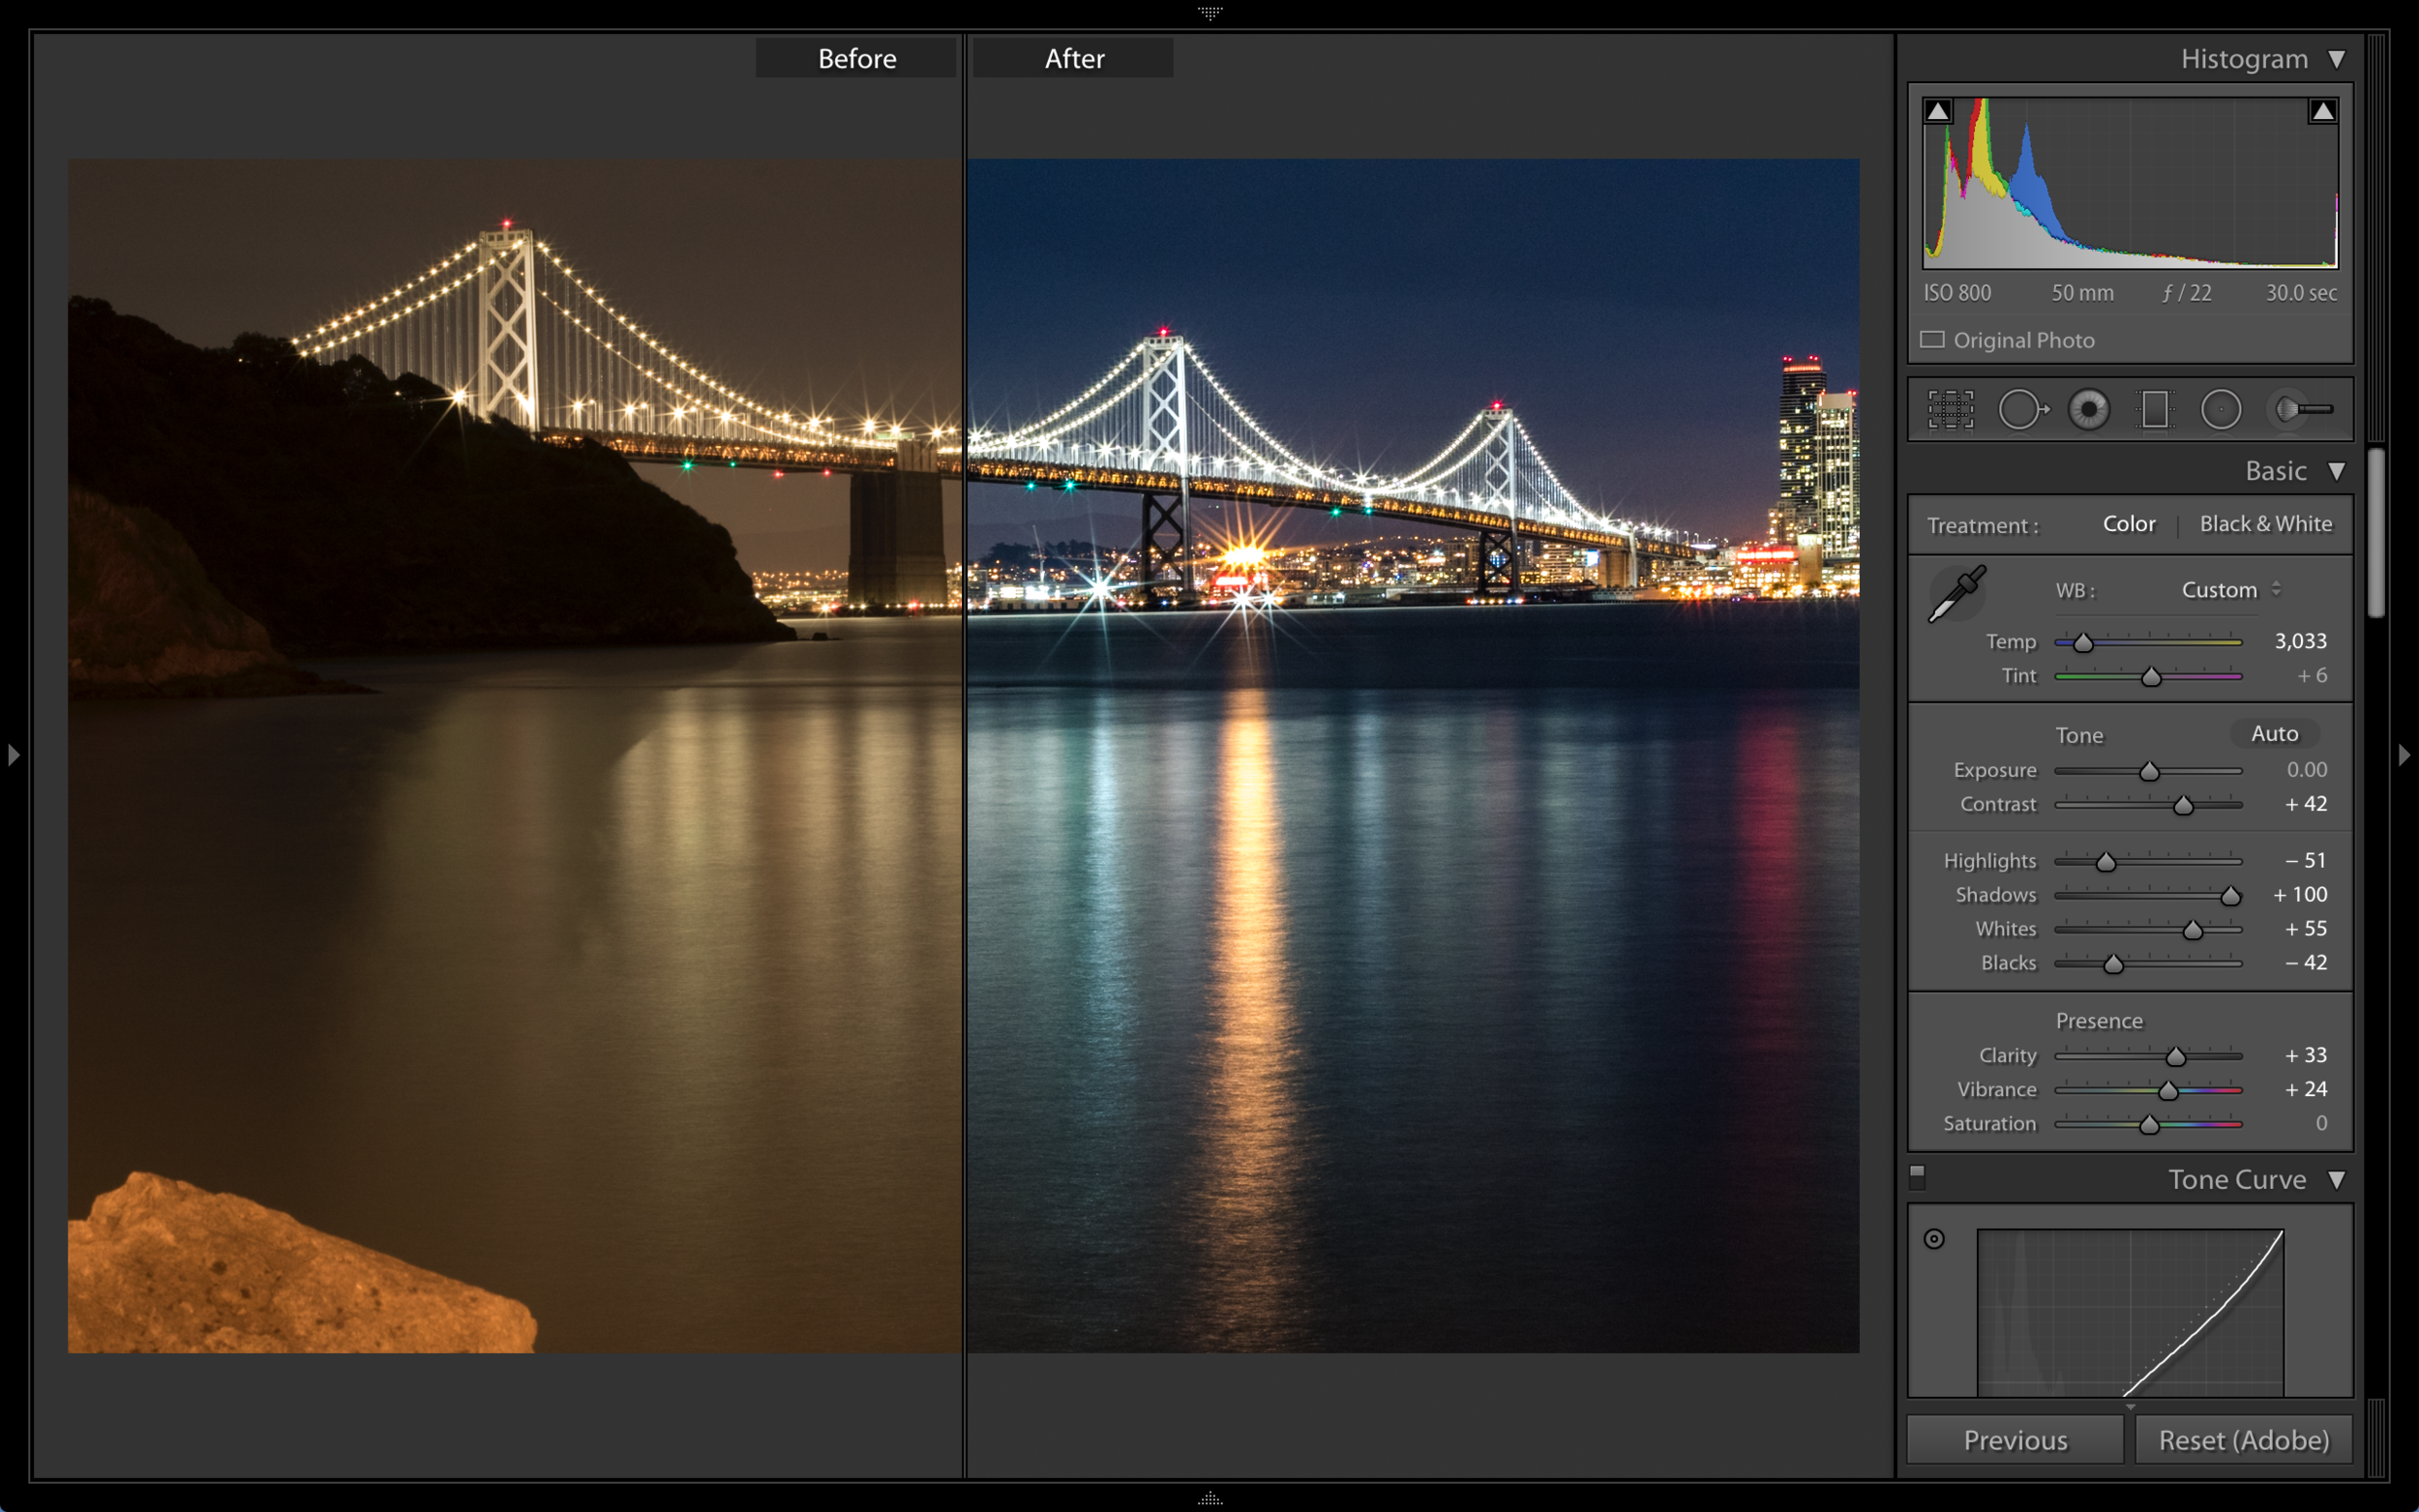Toggle the Tone Curve panel on/off switch
This screenshot has width=2419, height=1512.
point(1916,1177)
